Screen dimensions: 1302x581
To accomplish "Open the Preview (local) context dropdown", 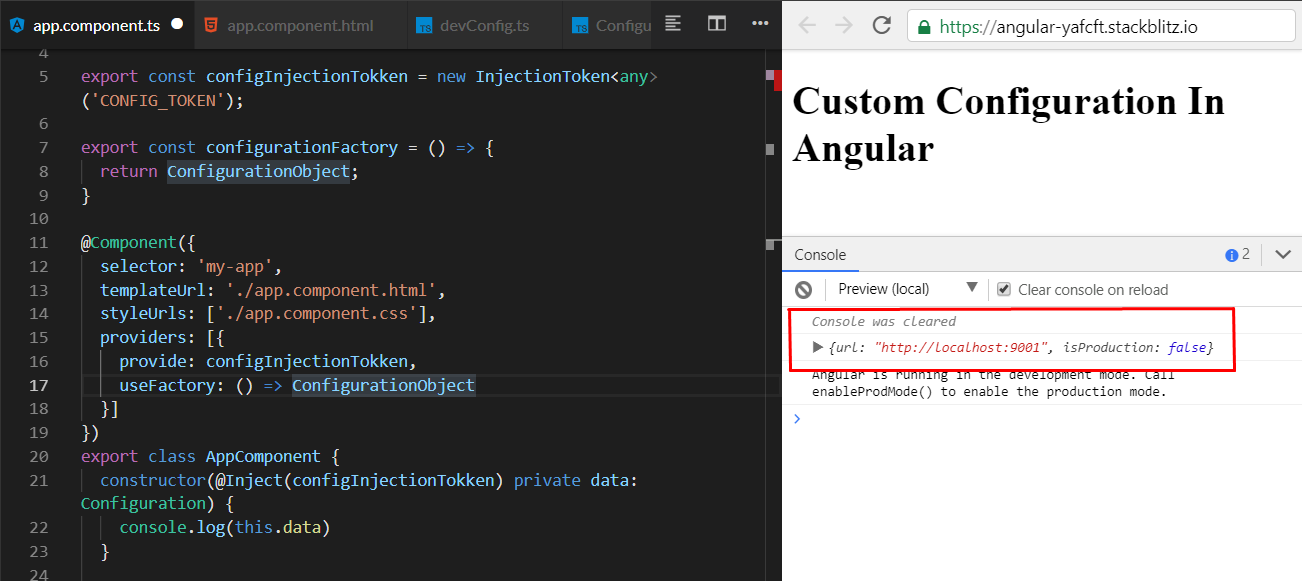I will tap(907, 289).
